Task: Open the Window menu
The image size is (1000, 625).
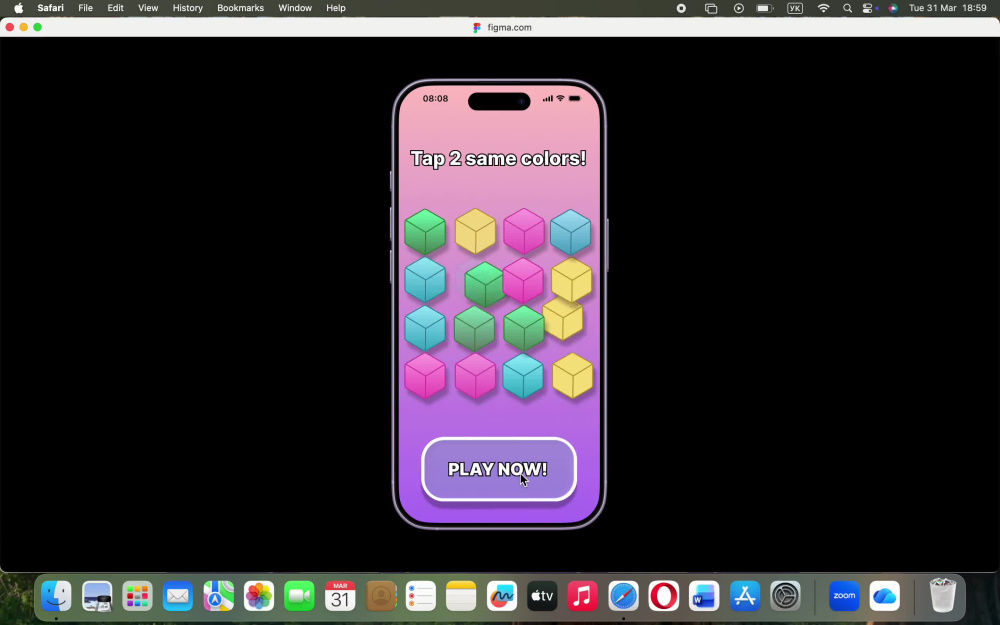Action: (295, 8)
